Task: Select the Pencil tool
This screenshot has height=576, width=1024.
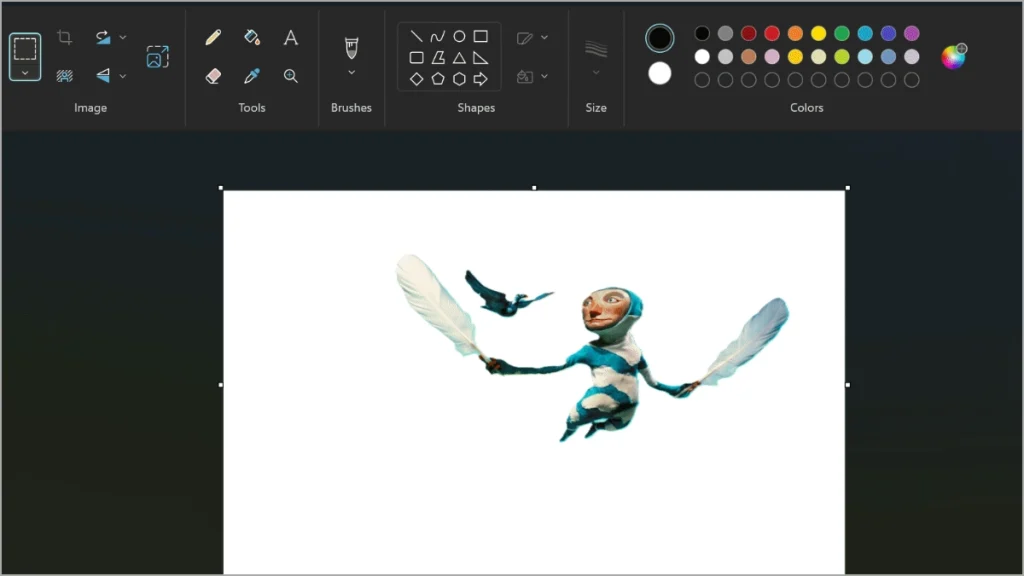Action: point(213,37)
